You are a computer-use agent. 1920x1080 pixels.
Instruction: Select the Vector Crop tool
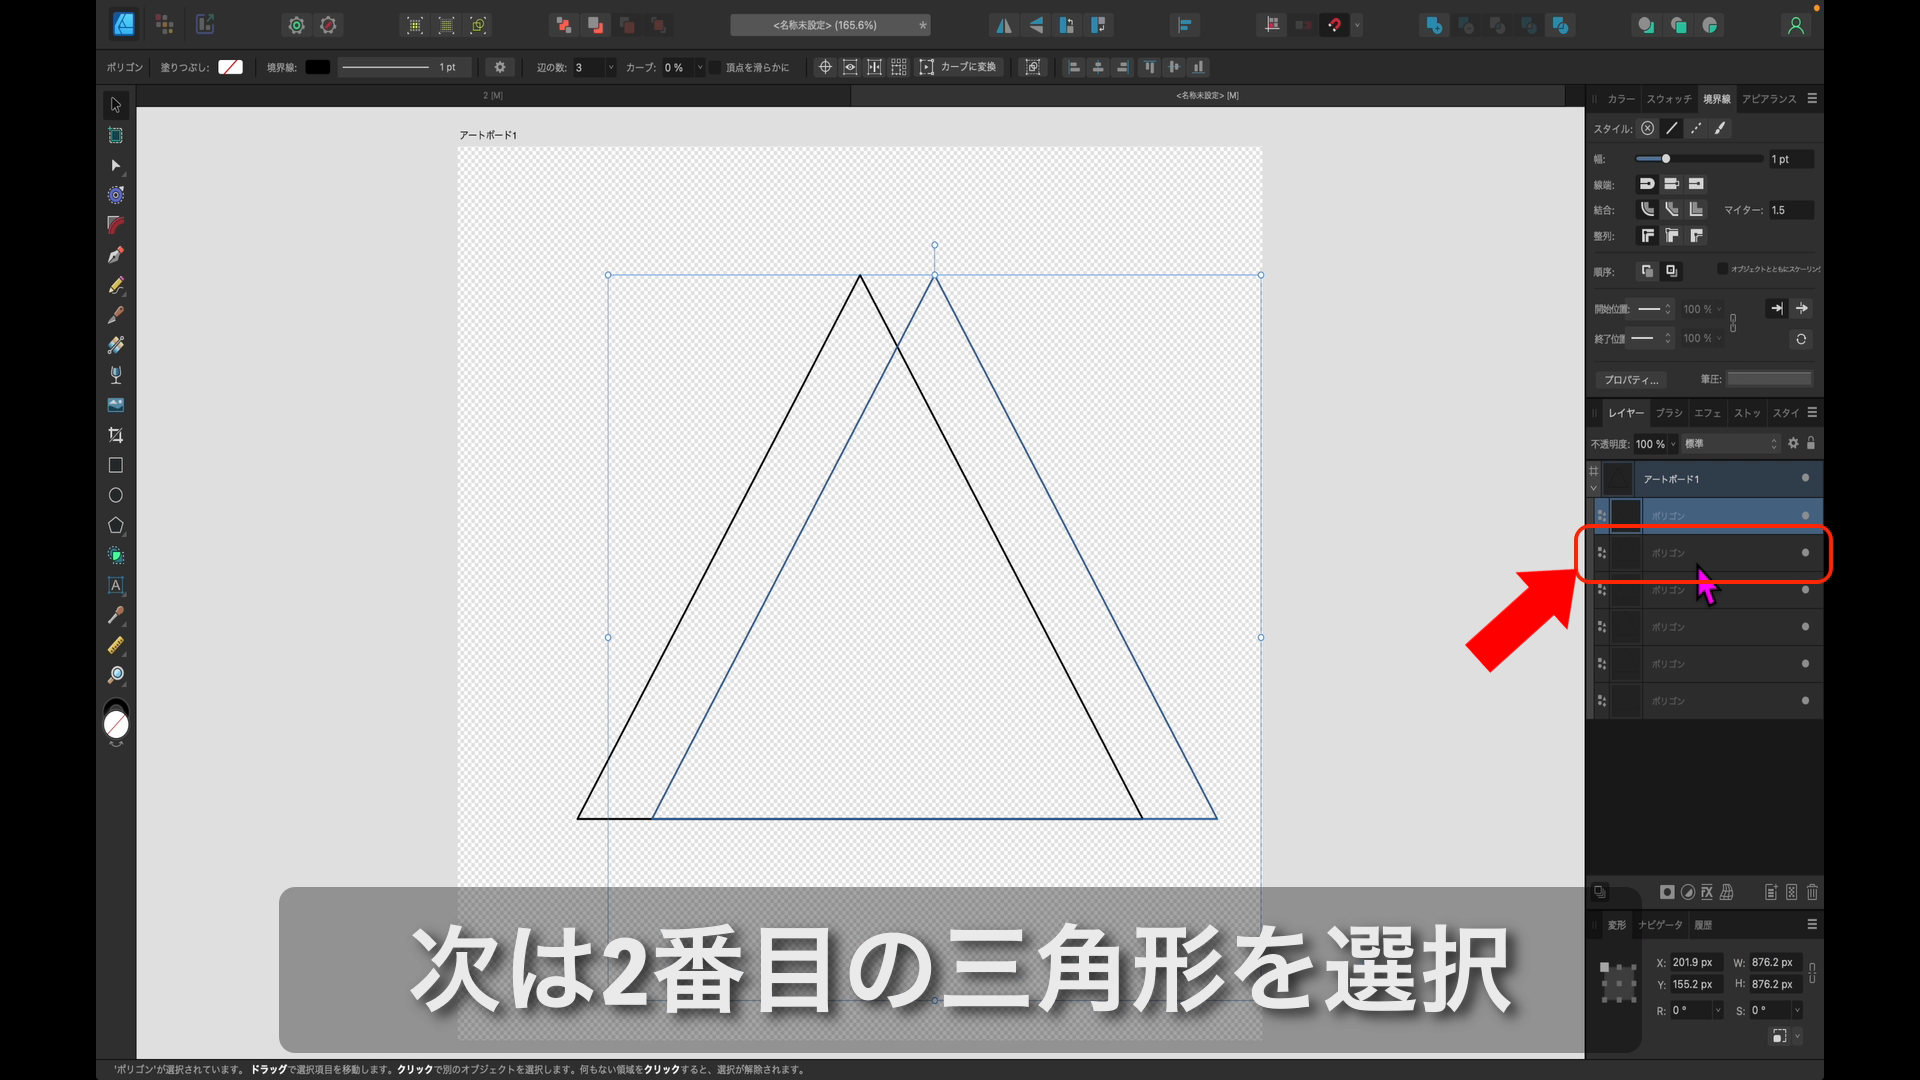(115, 435)
